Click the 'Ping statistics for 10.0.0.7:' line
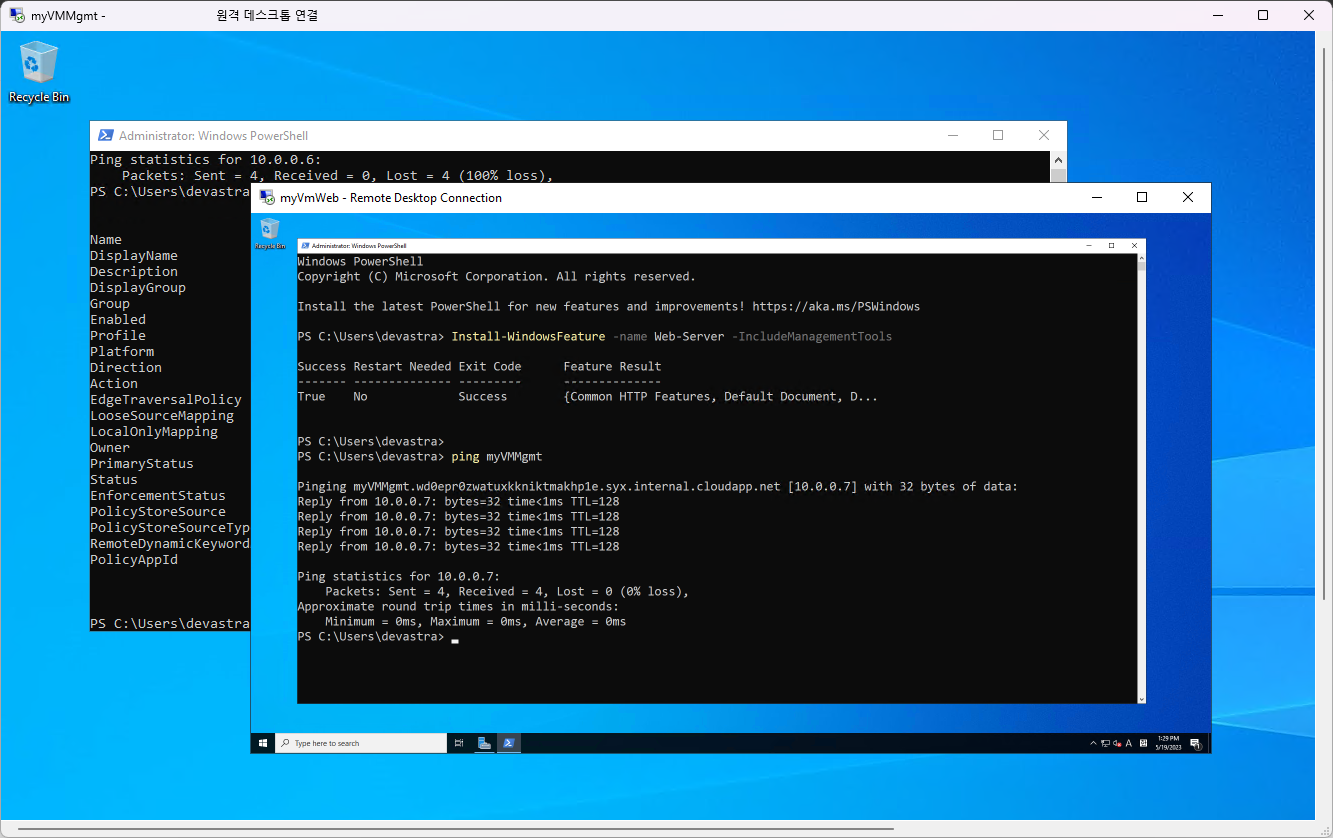Screen dimensions: 1333x838 pyautogui.click(x=398, y=576)
